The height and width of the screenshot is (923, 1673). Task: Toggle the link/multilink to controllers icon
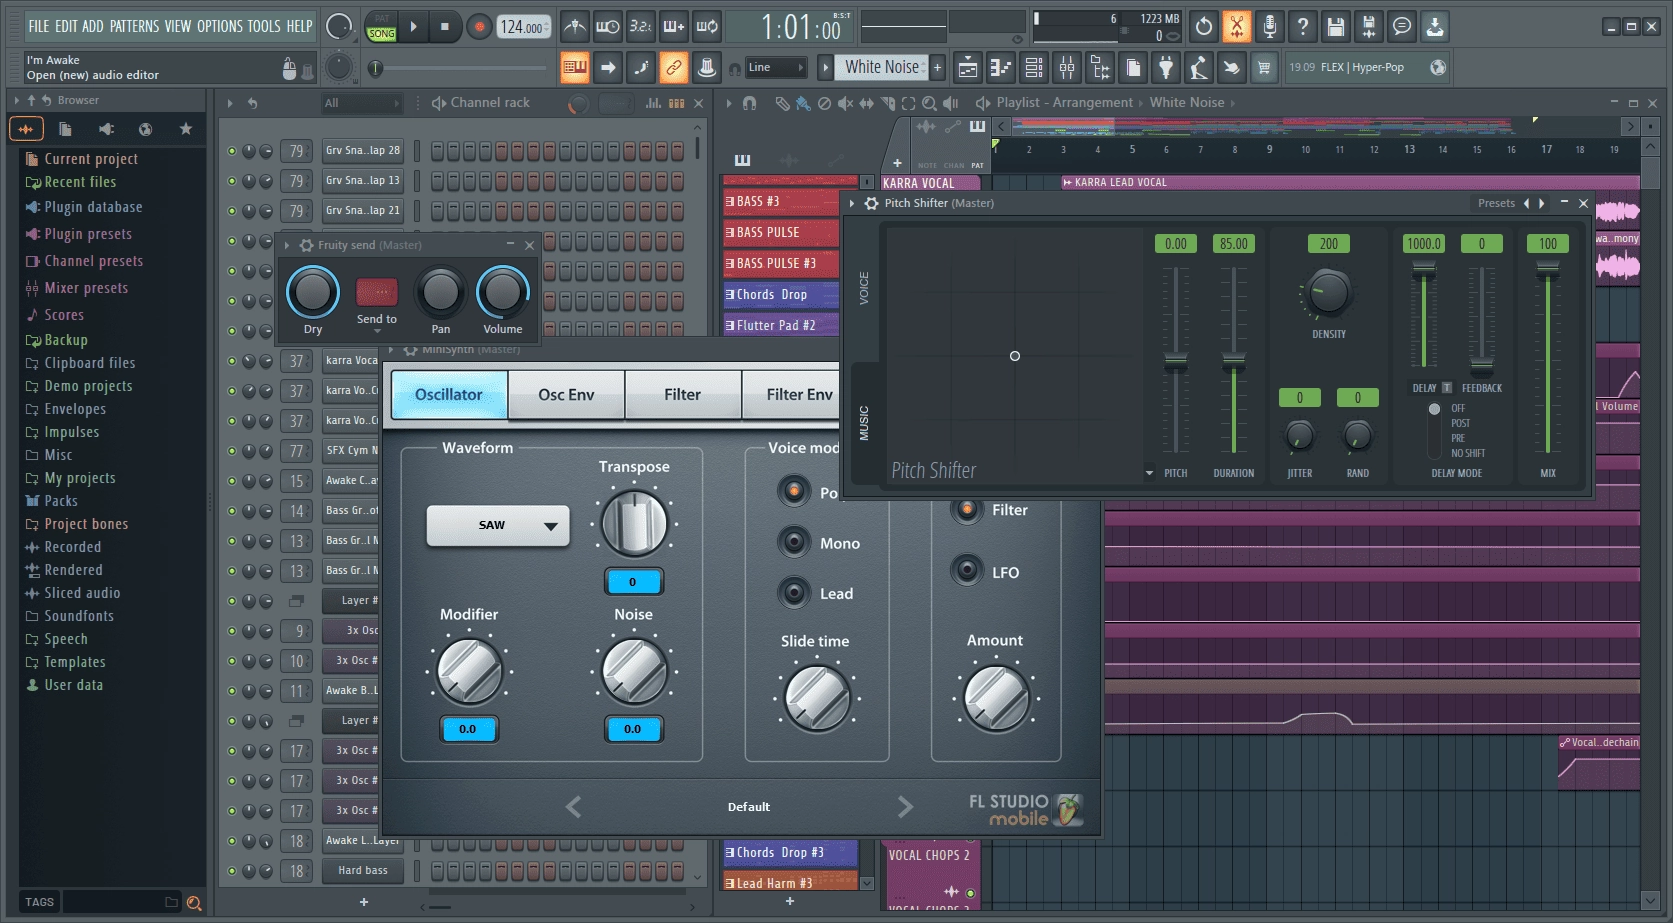click(674, 68)
